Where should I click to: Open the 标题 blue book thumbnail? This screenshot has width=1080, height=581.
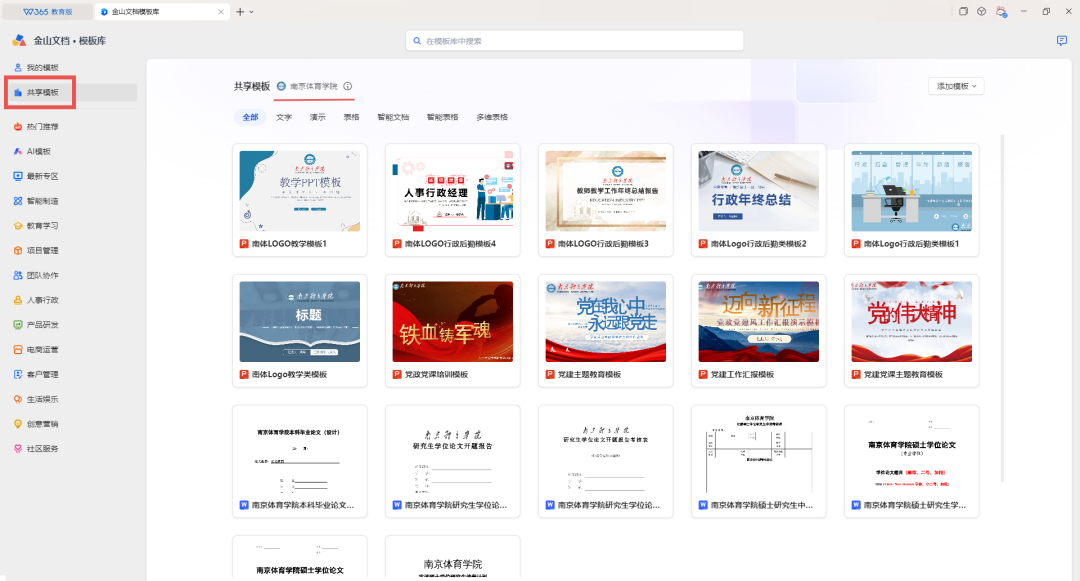pyautogui.click(x=300, y=321)
